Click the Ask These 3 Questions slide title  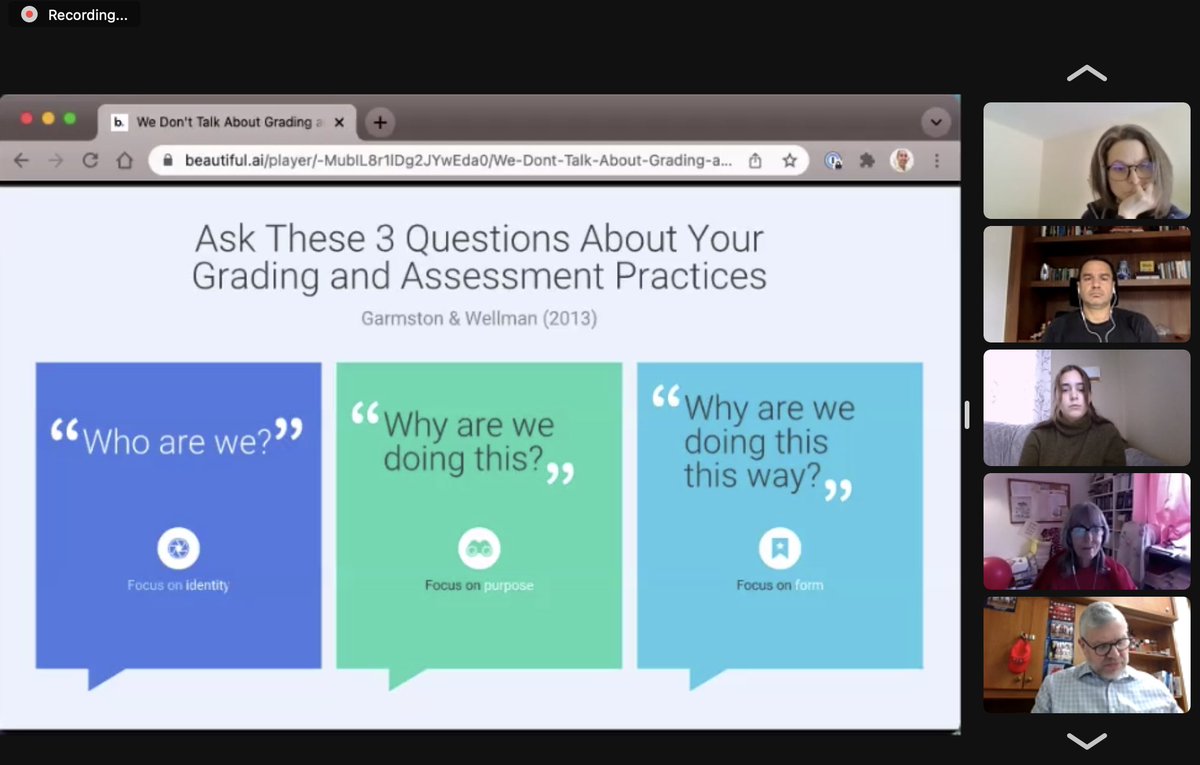coord(479,257)
